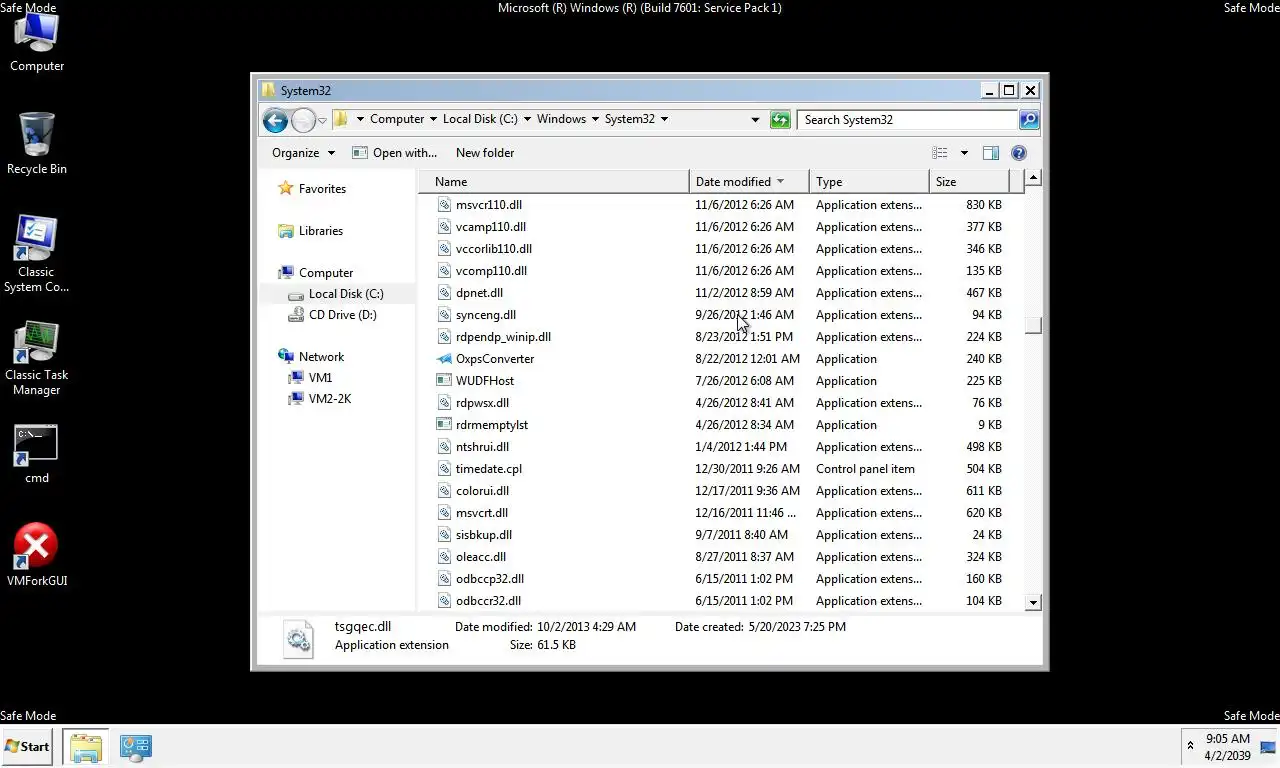This screenshot has width=1280, height=768.
Task: Select the OxpsConverter application icon
Action: [x=445, y=359]
